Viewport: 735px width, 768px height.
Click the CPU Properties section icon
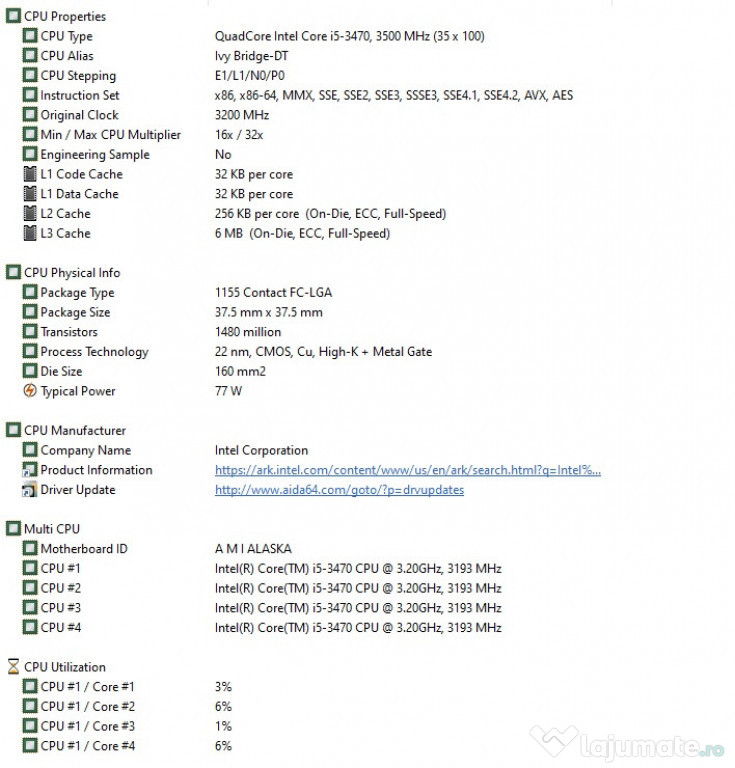pos(13,16)
